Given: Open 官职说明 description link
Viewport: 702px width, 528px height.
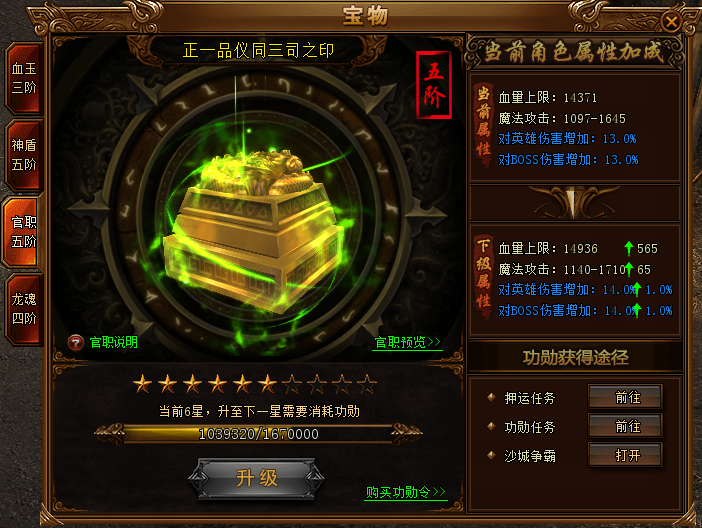Looking at the screenshot, I should (x=114, y=343).
